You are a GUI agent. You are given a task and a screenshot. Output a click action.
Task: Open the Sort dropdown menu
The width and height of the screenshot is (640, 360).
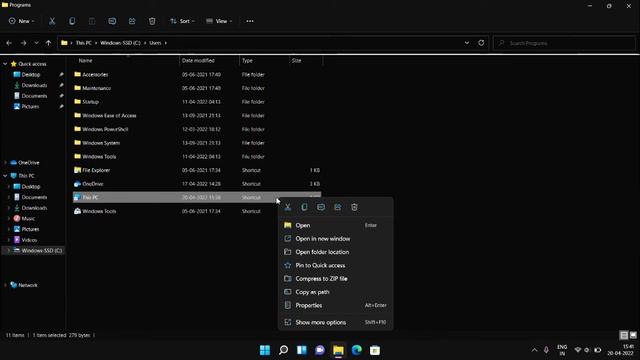(x=182, y=21)
